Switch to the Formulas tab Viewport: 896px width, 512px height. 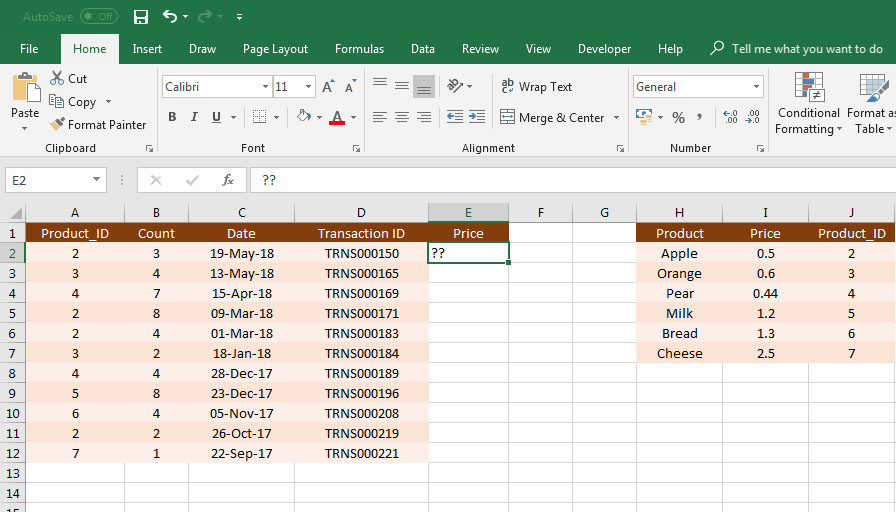(x=359, y=49)
